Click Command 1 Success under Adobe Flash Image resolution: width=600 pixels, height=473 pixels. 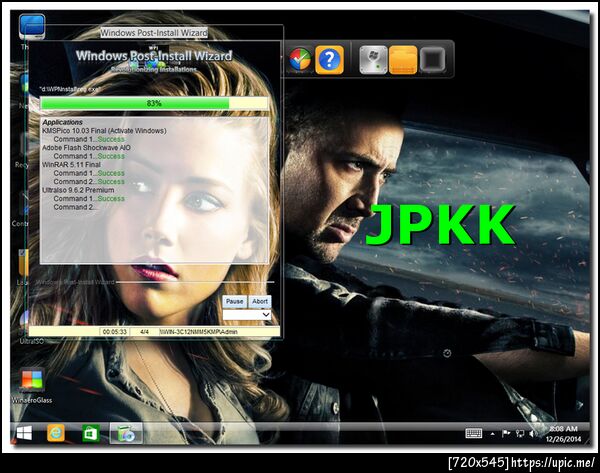pos(89,156)
